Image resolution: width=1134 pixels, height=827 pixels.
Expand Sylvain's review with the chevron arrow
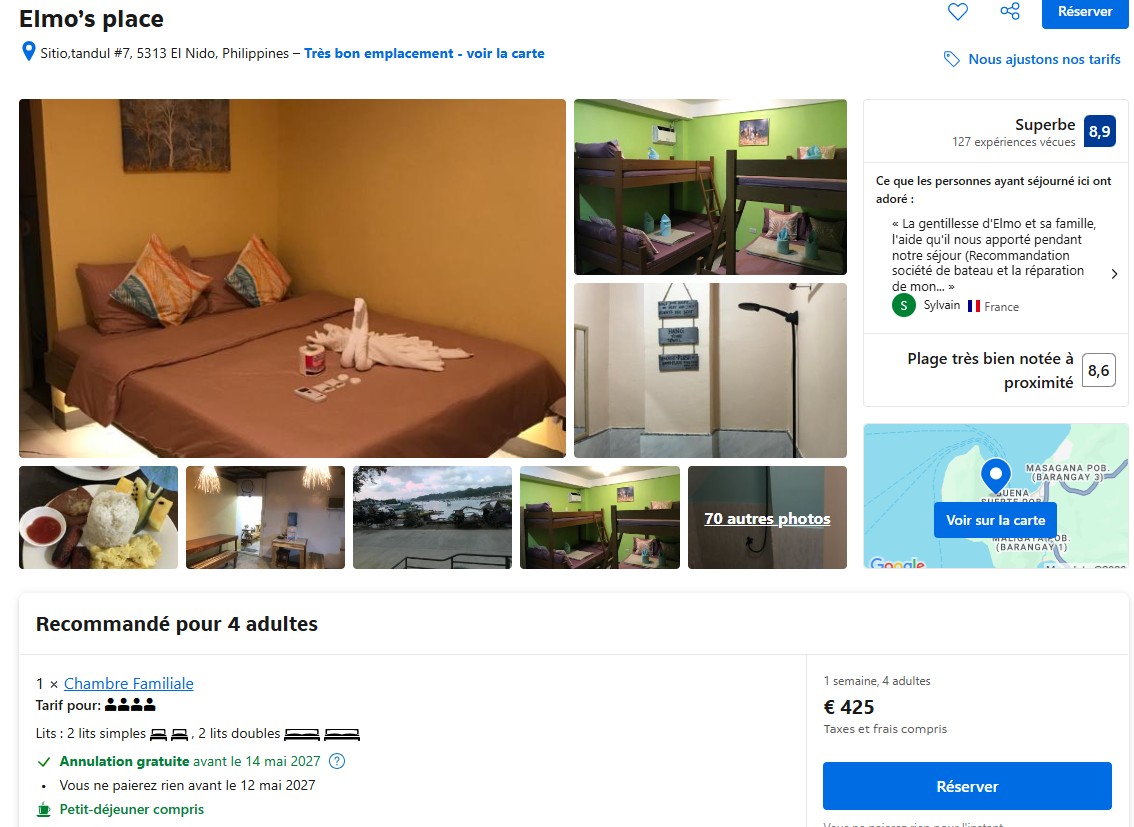[1114, 274]
